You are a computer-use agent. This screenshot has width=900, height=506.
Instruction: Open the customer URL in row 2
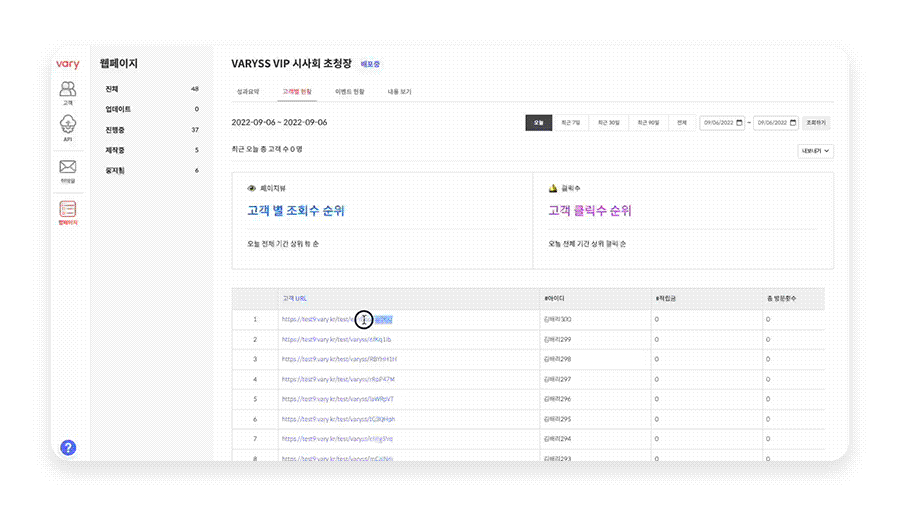click(x=336, y=340)
